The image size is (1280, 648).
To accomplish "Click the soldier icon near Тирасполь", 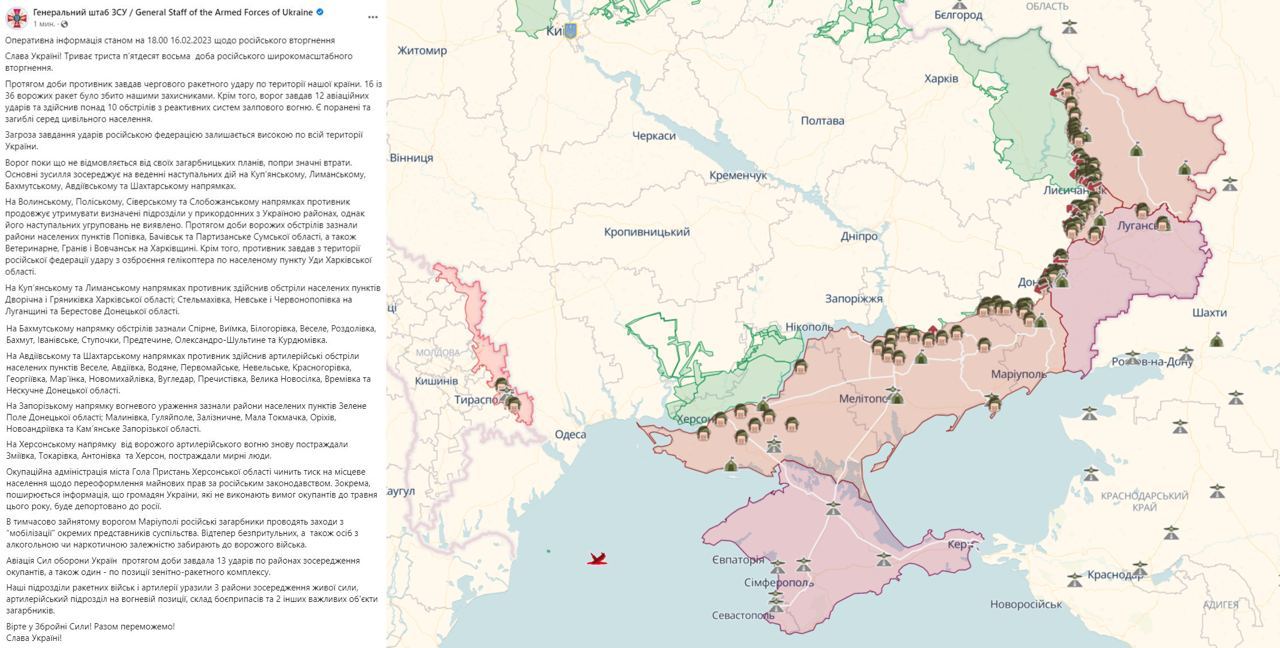I will click(513, 403).
